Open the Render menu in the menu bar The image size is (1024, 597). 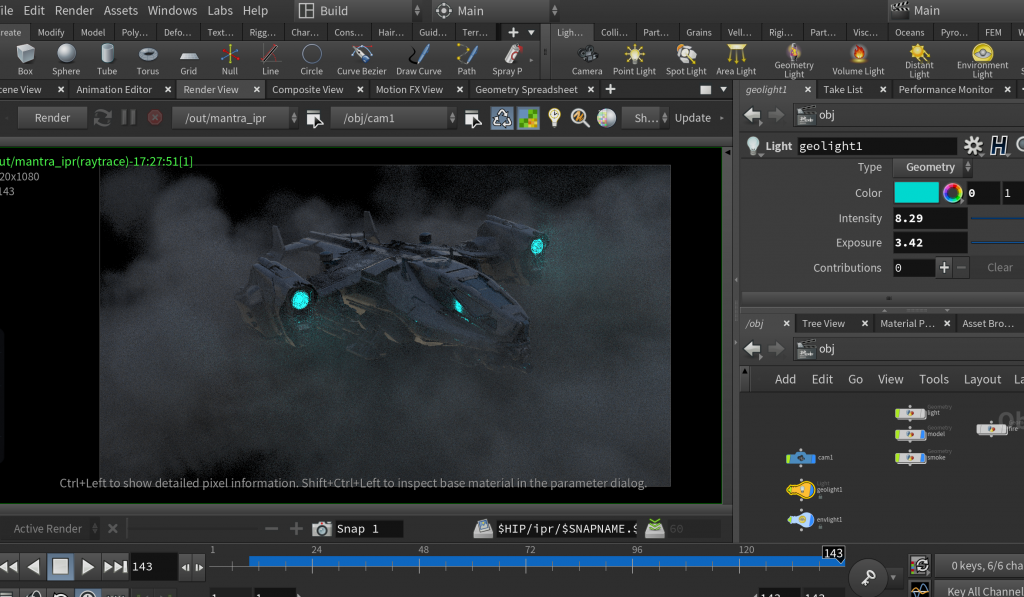[x=74, y=10]
